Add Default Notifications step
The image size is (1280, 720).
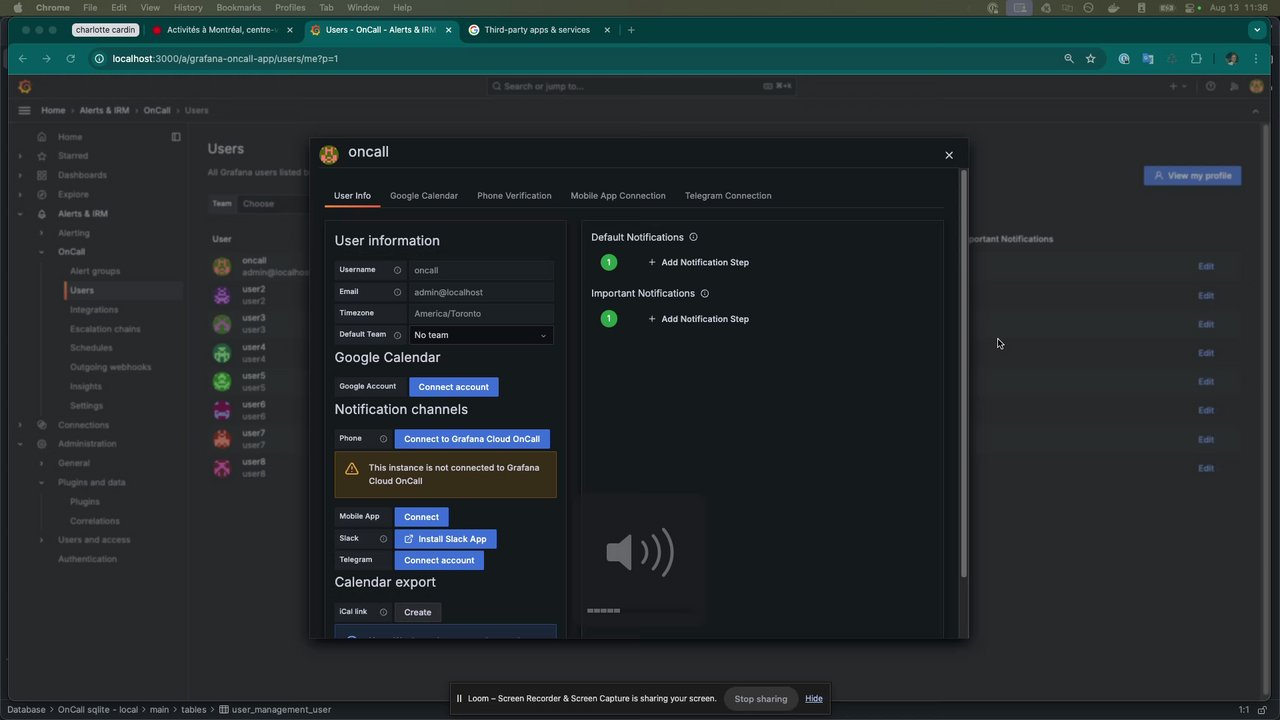click(x=698, y=263)
